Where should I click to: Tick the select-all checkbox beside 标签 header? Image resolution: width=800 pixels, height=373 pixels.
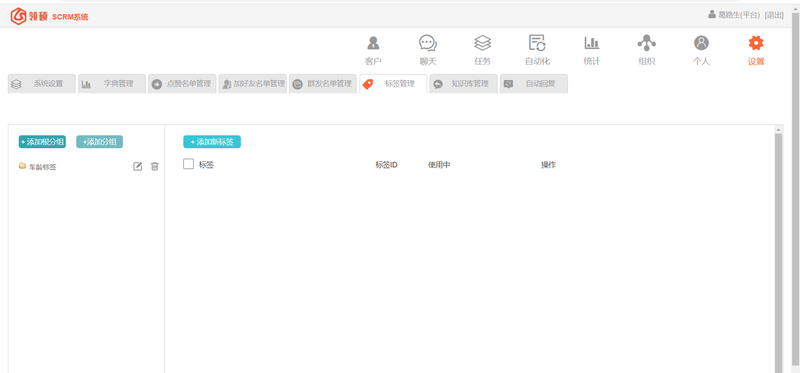[x=188, y=164]
